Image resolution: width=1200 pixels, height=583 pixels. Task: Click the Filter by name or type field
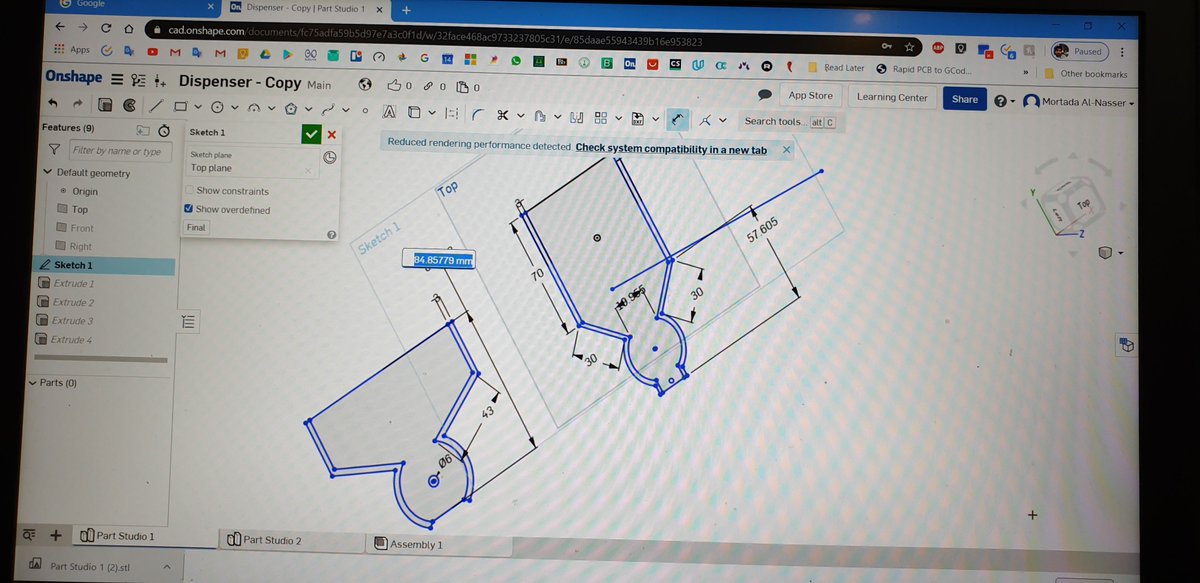pyautogui.click(x=119, y=151)
